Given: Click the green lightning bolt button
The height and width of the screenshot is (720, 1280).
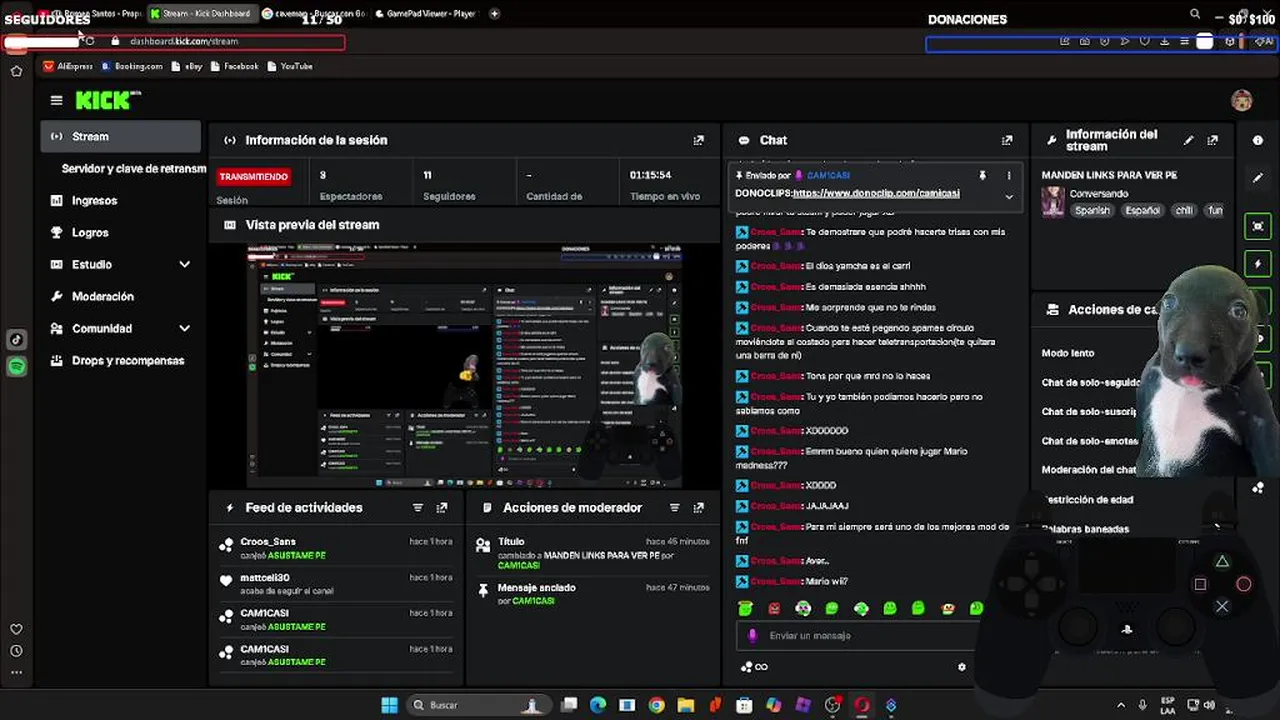Looking at the screenshot, I should point(1258,264).
